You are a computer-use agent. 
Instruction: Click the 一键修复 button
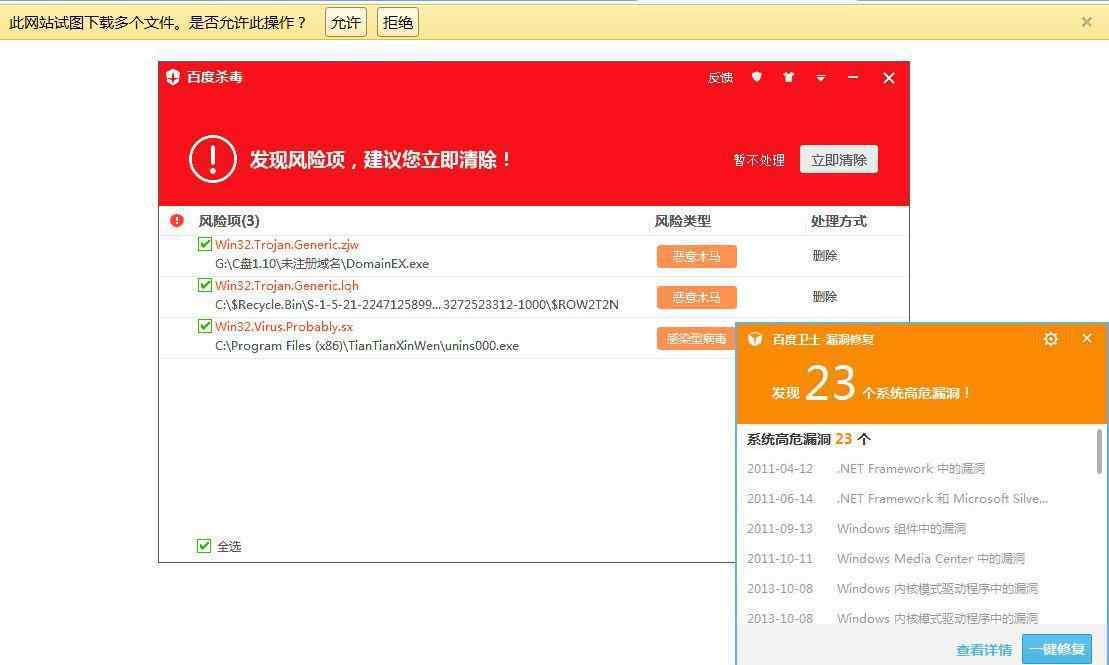pyautogui.click(x=1057, y=649)
